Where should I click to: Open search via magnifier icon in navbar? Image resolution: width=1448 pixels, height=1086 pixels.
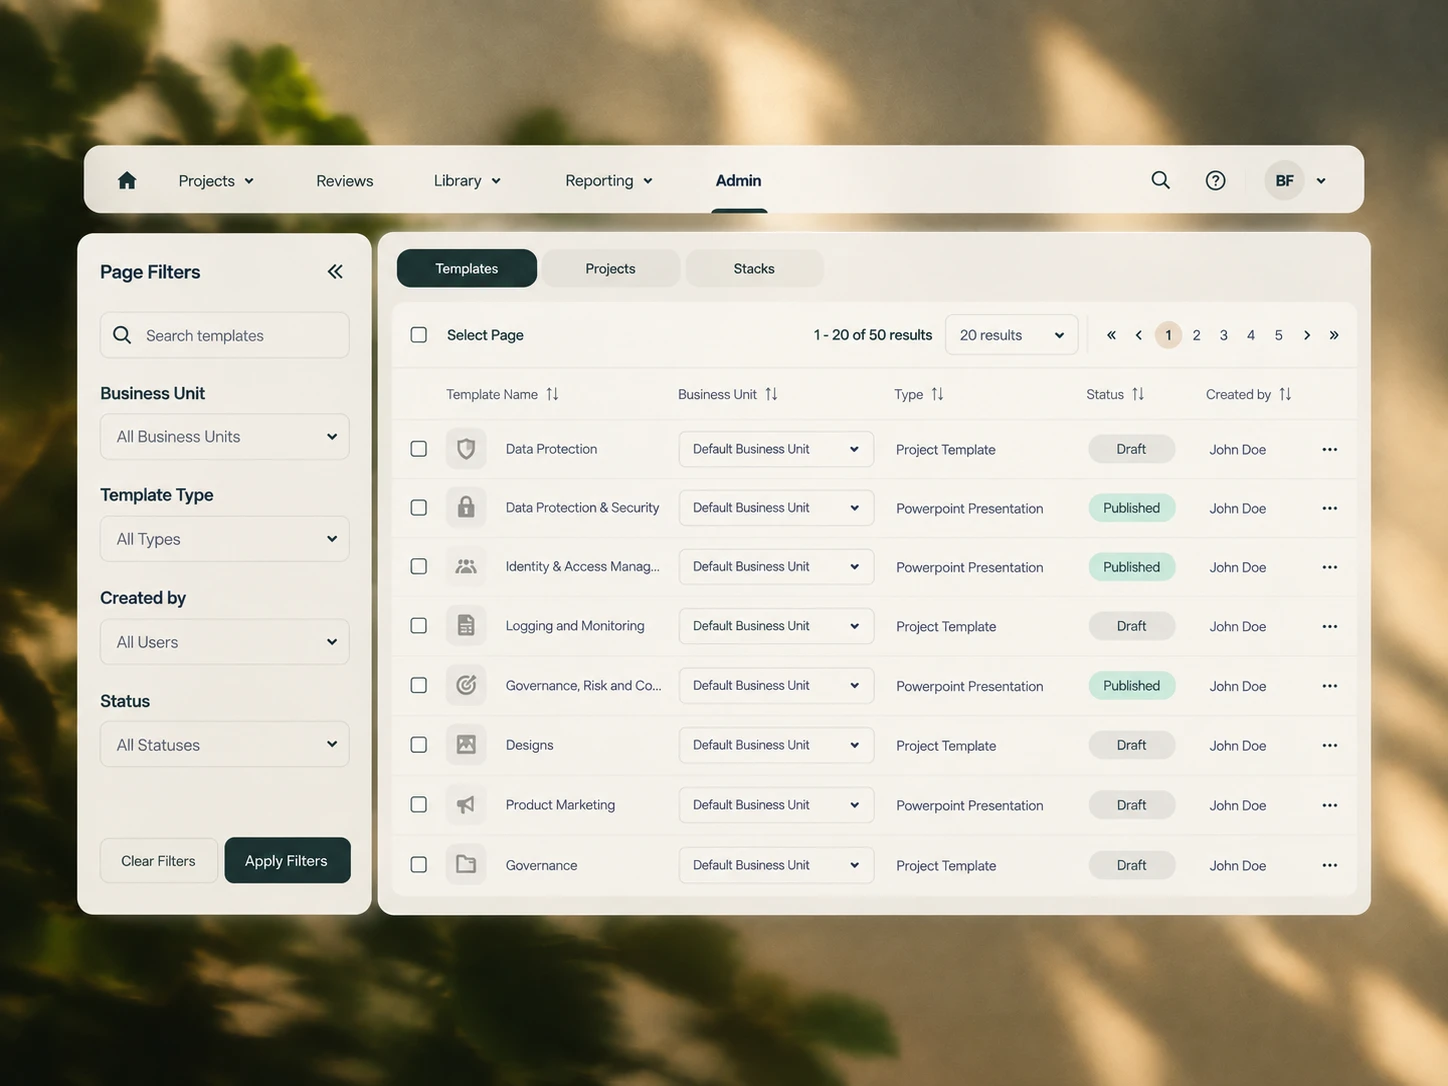[1160, 180]
